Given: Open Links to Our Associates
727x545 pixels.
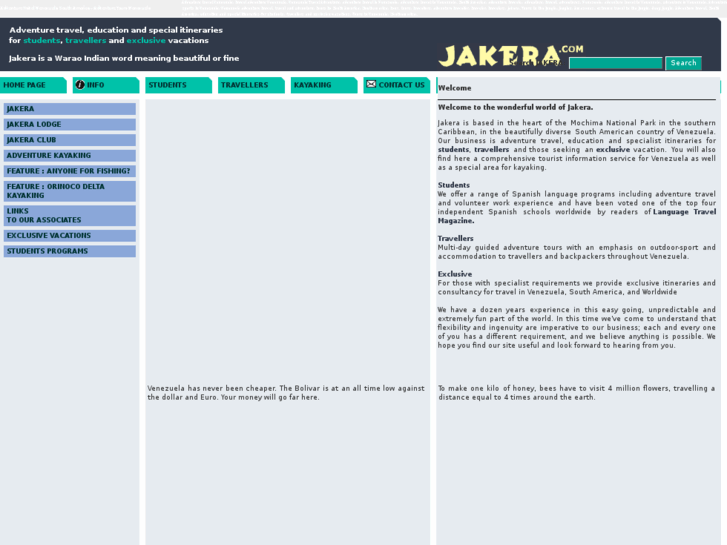Looking at the screenshot, I should point(70,216).
